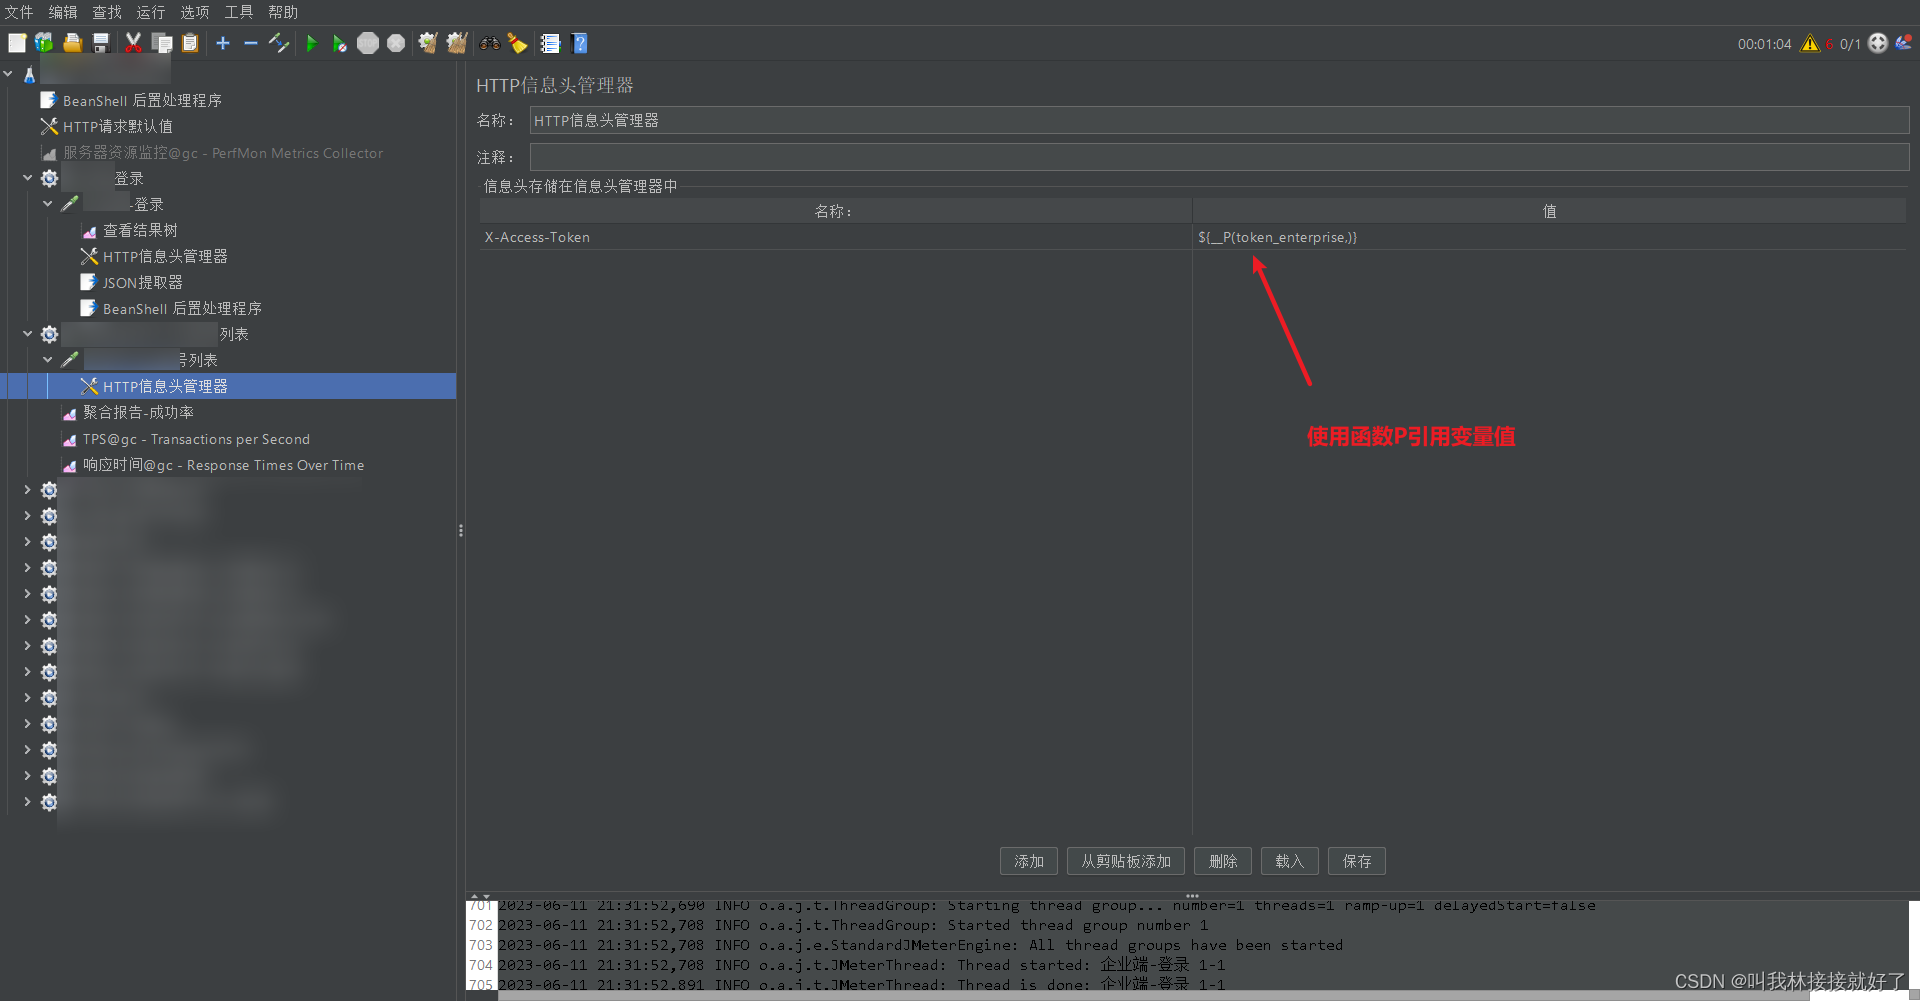Viewport: 1920px width, 1001px height.
Task: Select the disabled PerfMon Metrics Collector item
Action: pyautogui.click(x=211, y=153)
